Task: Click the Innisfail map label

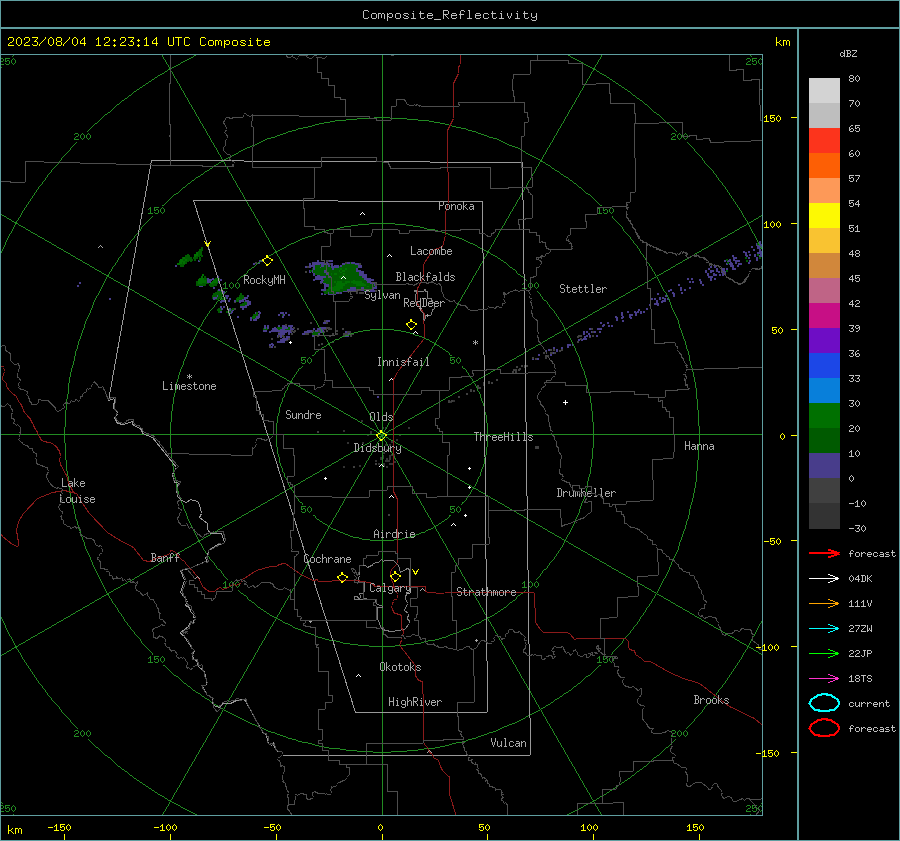Action: (403, 362)
